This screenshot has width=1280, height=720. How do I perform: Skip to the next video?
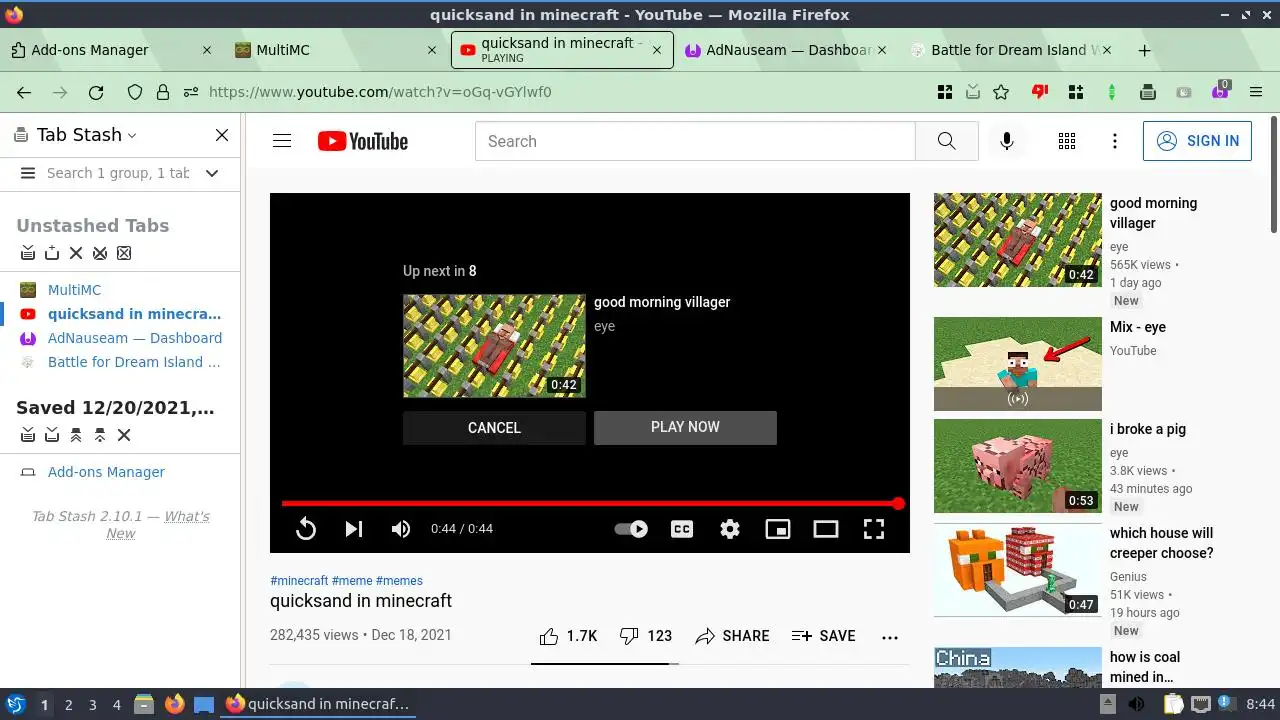[354, 529]
